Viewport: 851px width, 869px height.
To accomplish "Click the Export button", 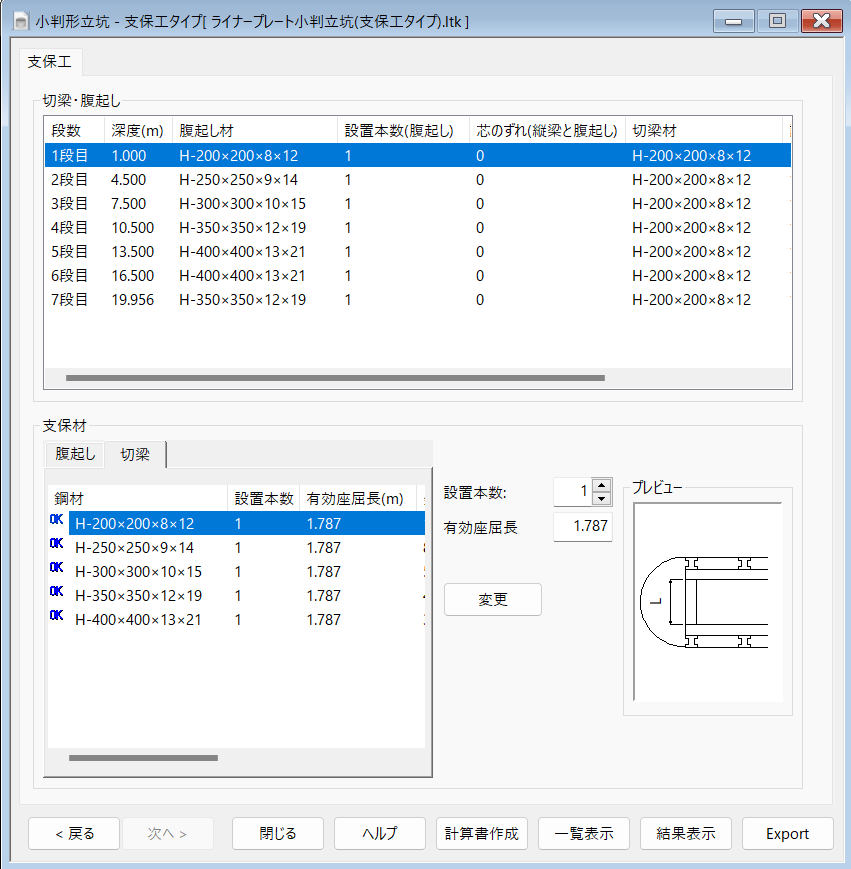I will (x=787, y=833).
